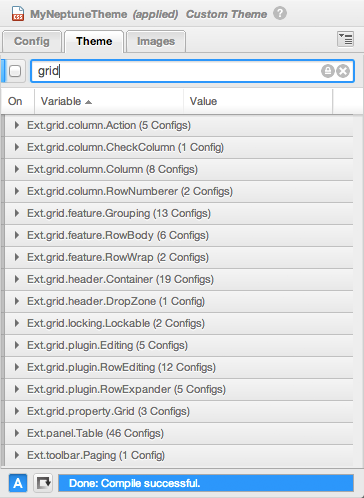This screenshot has height=498, width=364.
Task: Click the blue A button in status bar
Action: (18, 483)
